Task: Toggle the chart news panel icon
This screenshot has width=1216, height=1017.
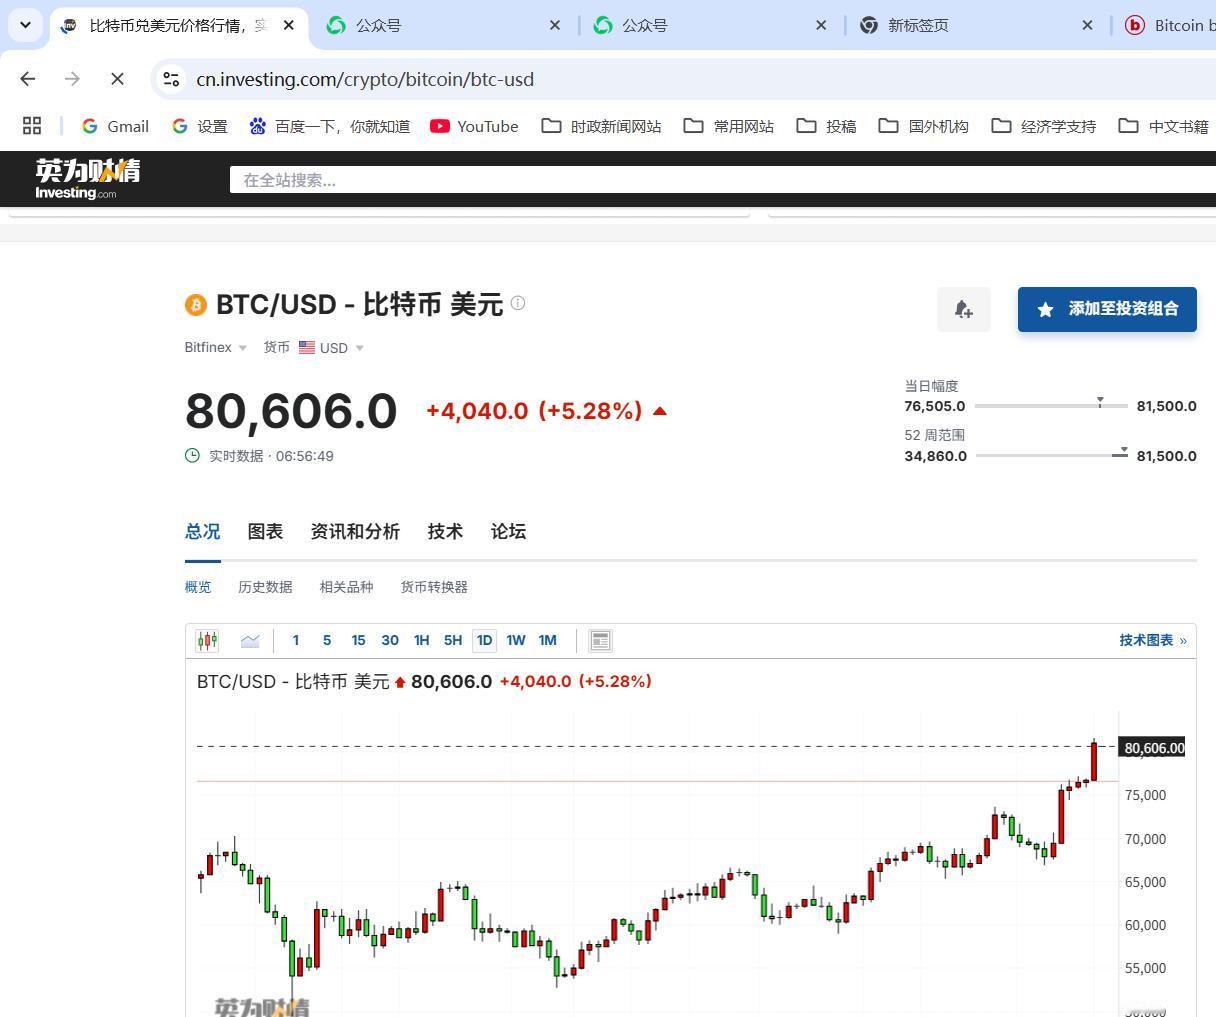Action: 600,641
